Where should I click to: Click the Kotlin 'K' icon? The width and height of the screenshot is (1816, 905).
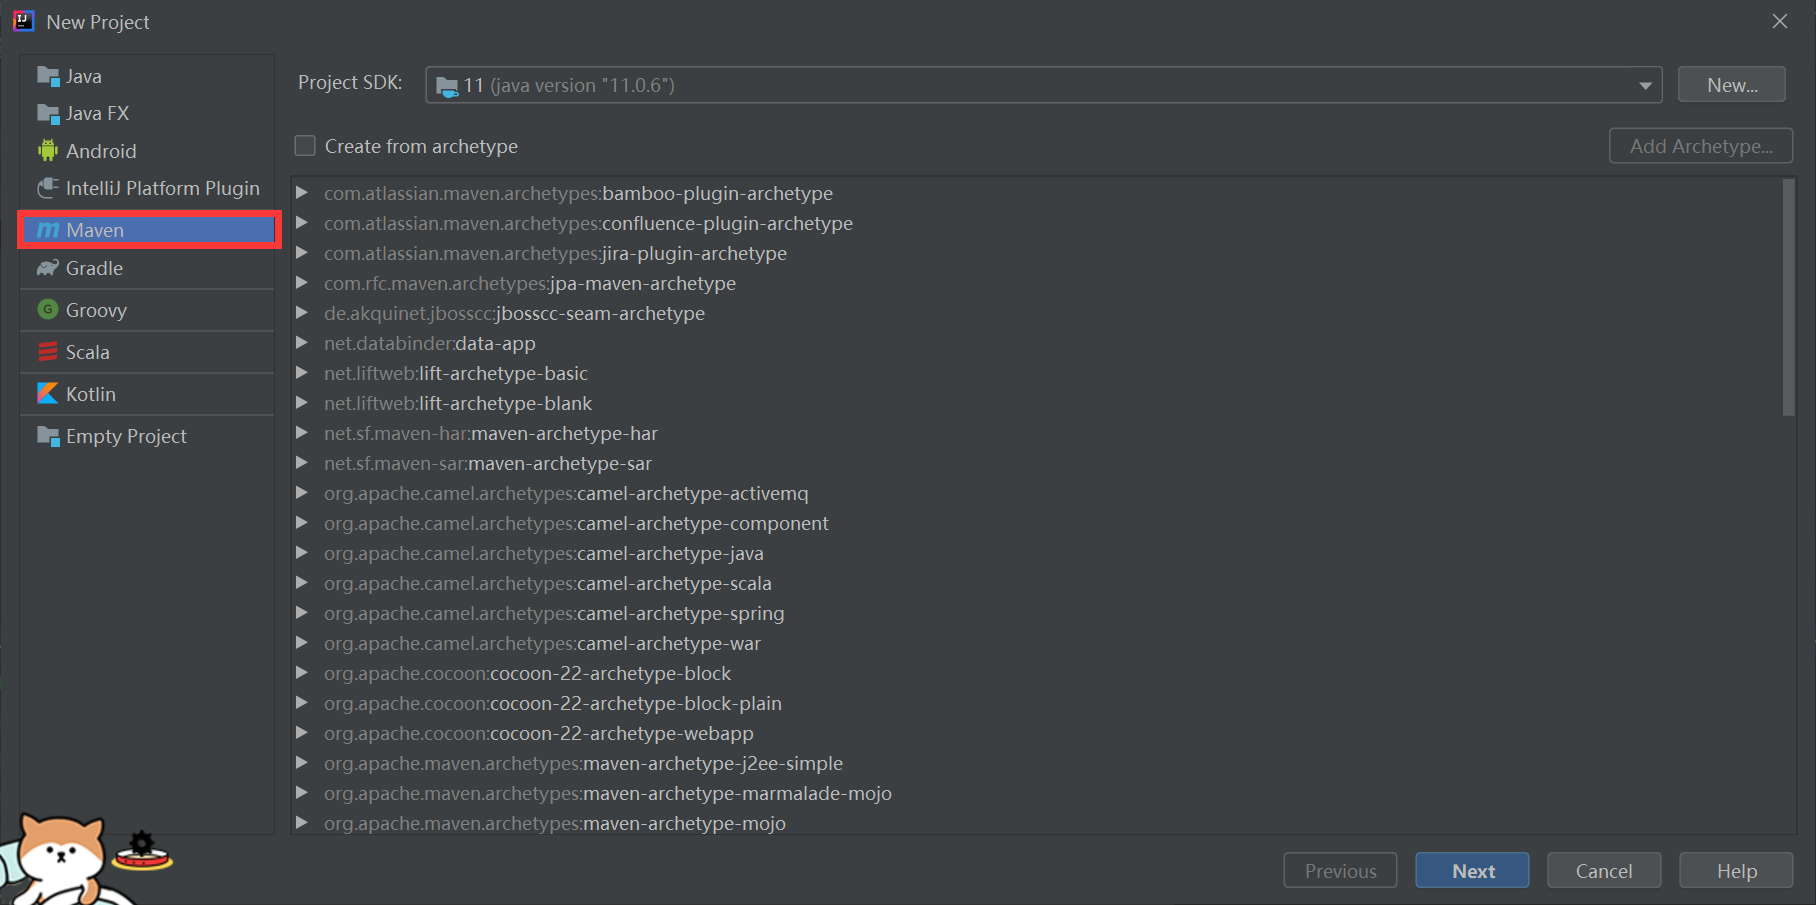[x=48, y=394]
